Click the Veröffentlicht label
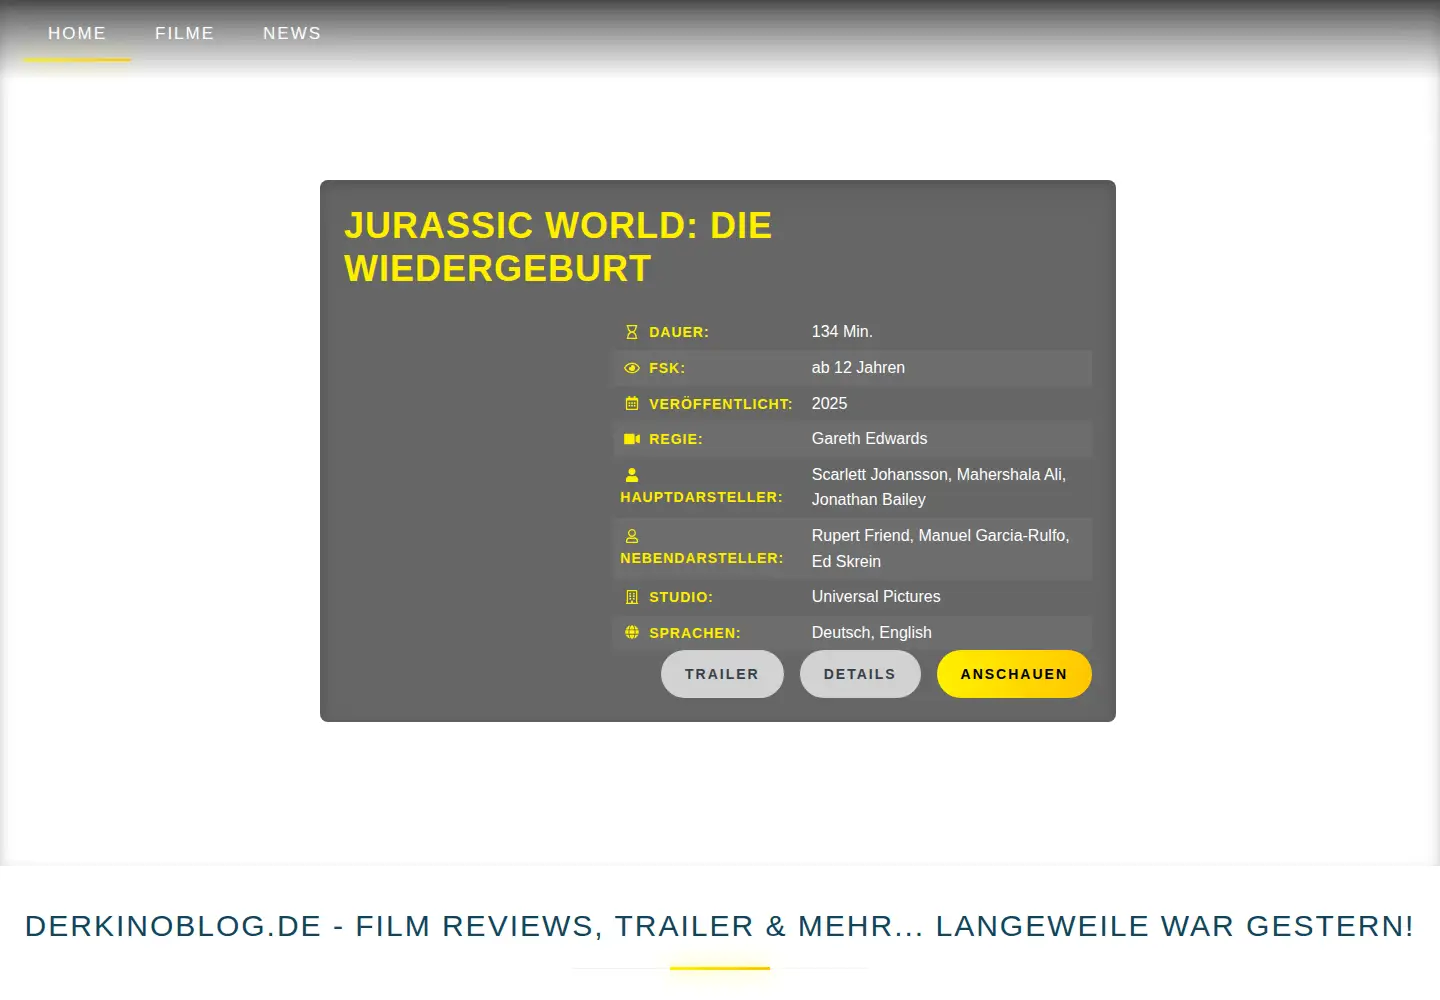Viewport: 1440px width, 1000px height. 721,404
